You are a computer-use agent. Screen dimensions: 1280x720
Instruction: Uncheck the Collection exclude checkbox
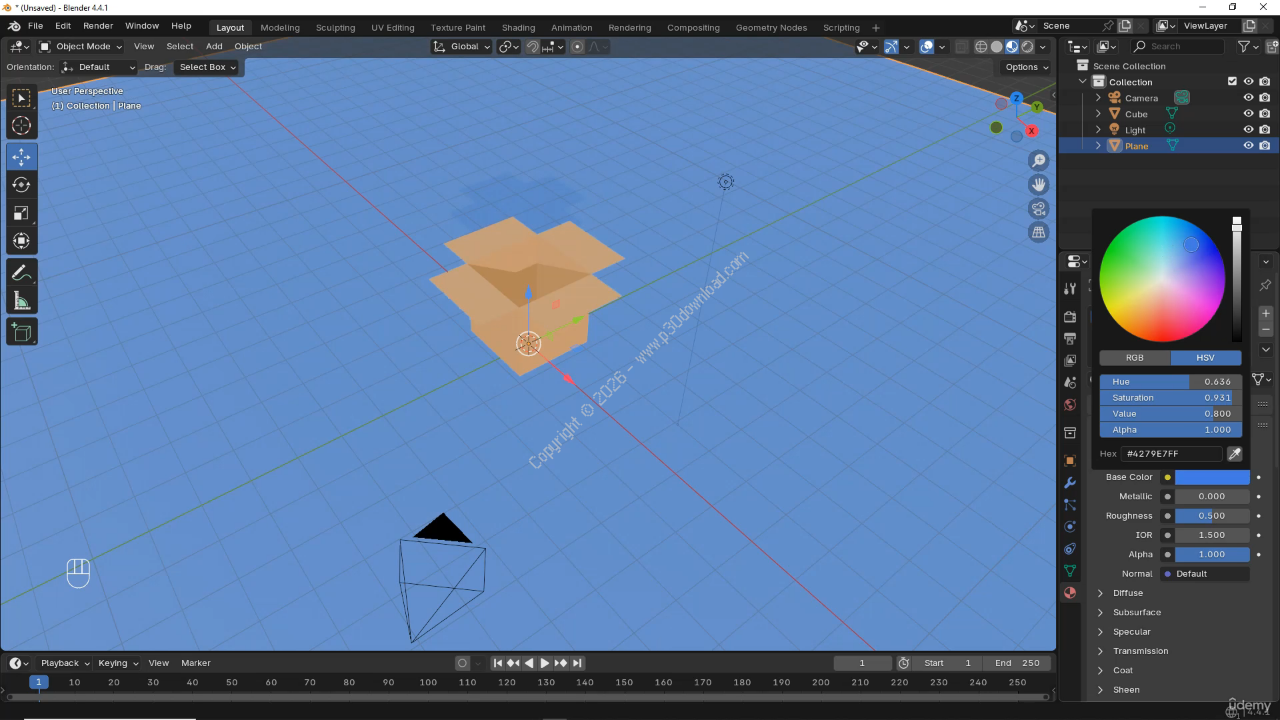click(1232, 82)
